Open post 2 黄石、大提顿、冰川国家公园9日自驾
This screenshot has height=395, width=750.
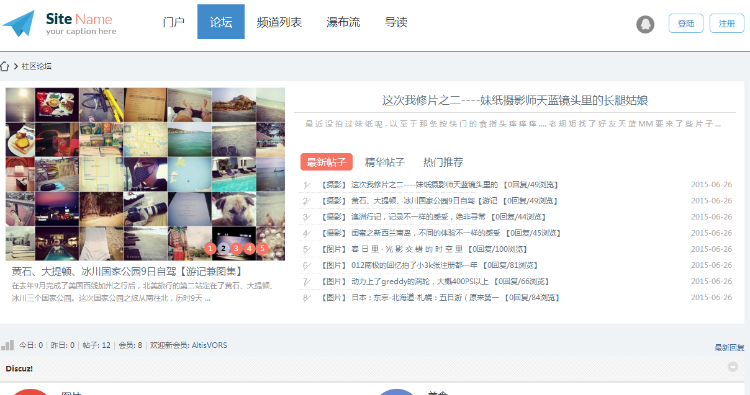424,201
